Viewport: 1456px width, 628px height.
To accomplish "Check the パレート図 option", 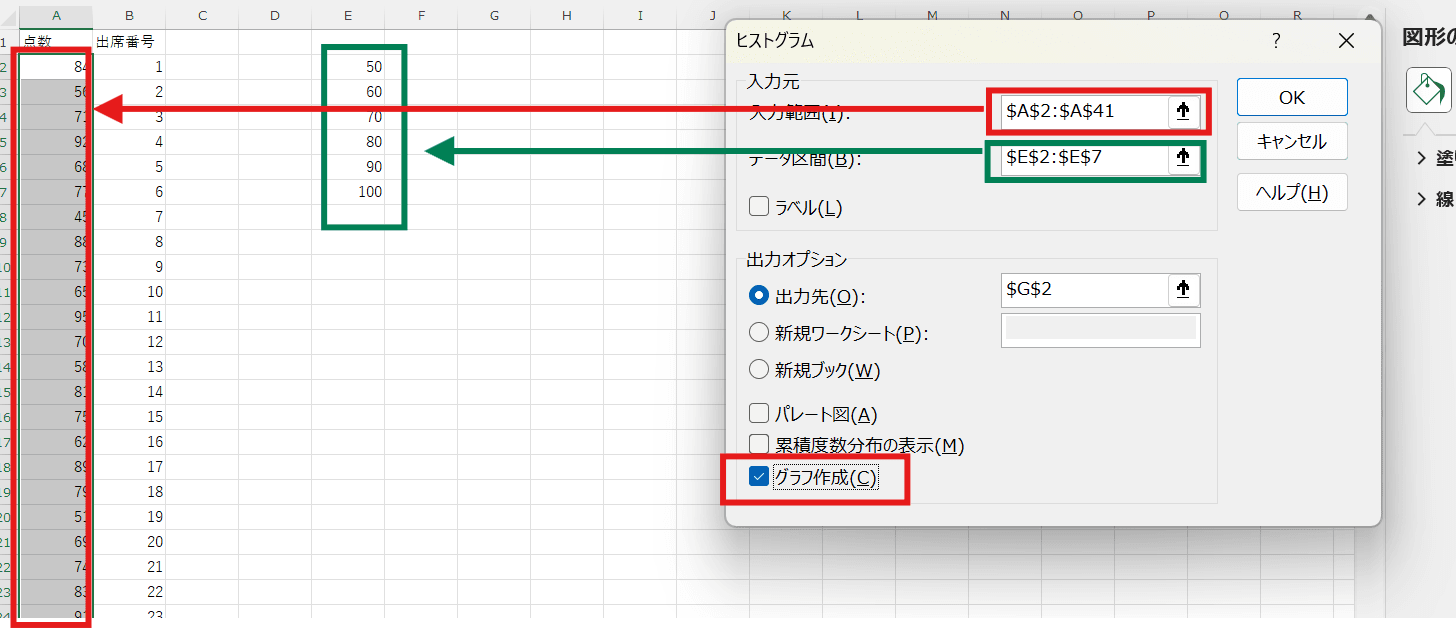I will (x=759, y=414).
